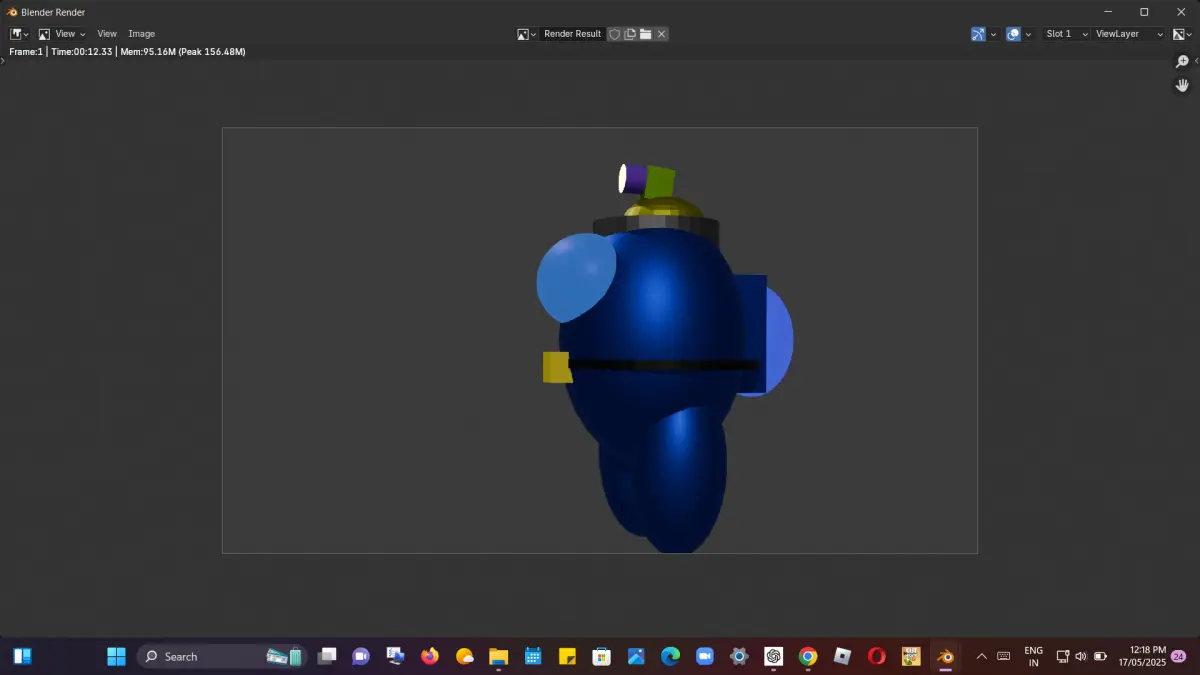Open the editor type selector
1200x675 pixels.
19,34
